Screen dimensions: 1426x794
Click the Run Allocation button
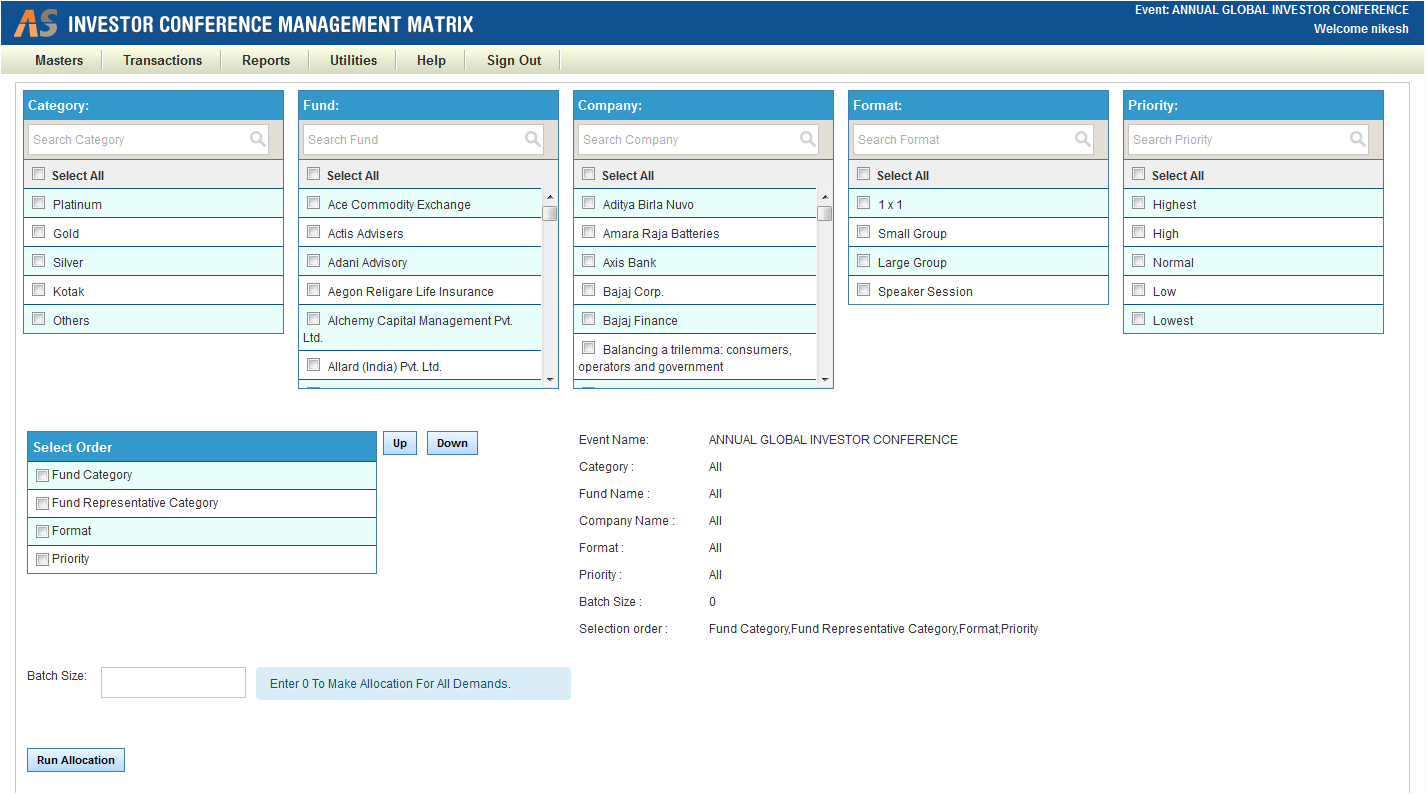[x=75, y=760]
